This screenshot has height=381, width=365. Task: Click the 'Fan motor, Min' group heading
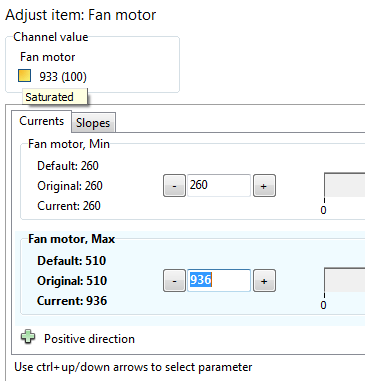pyautogui.click(x=69, y=144)
